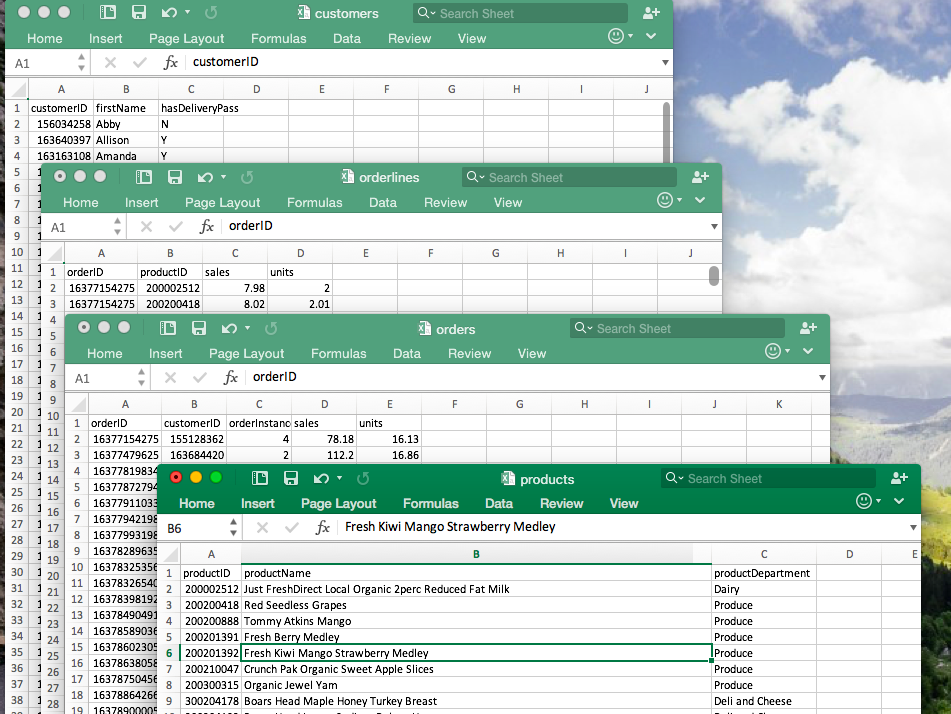The image size is (951, 714).
Task: Open the smiley feedback icon in products window
Action: point(864,502)
